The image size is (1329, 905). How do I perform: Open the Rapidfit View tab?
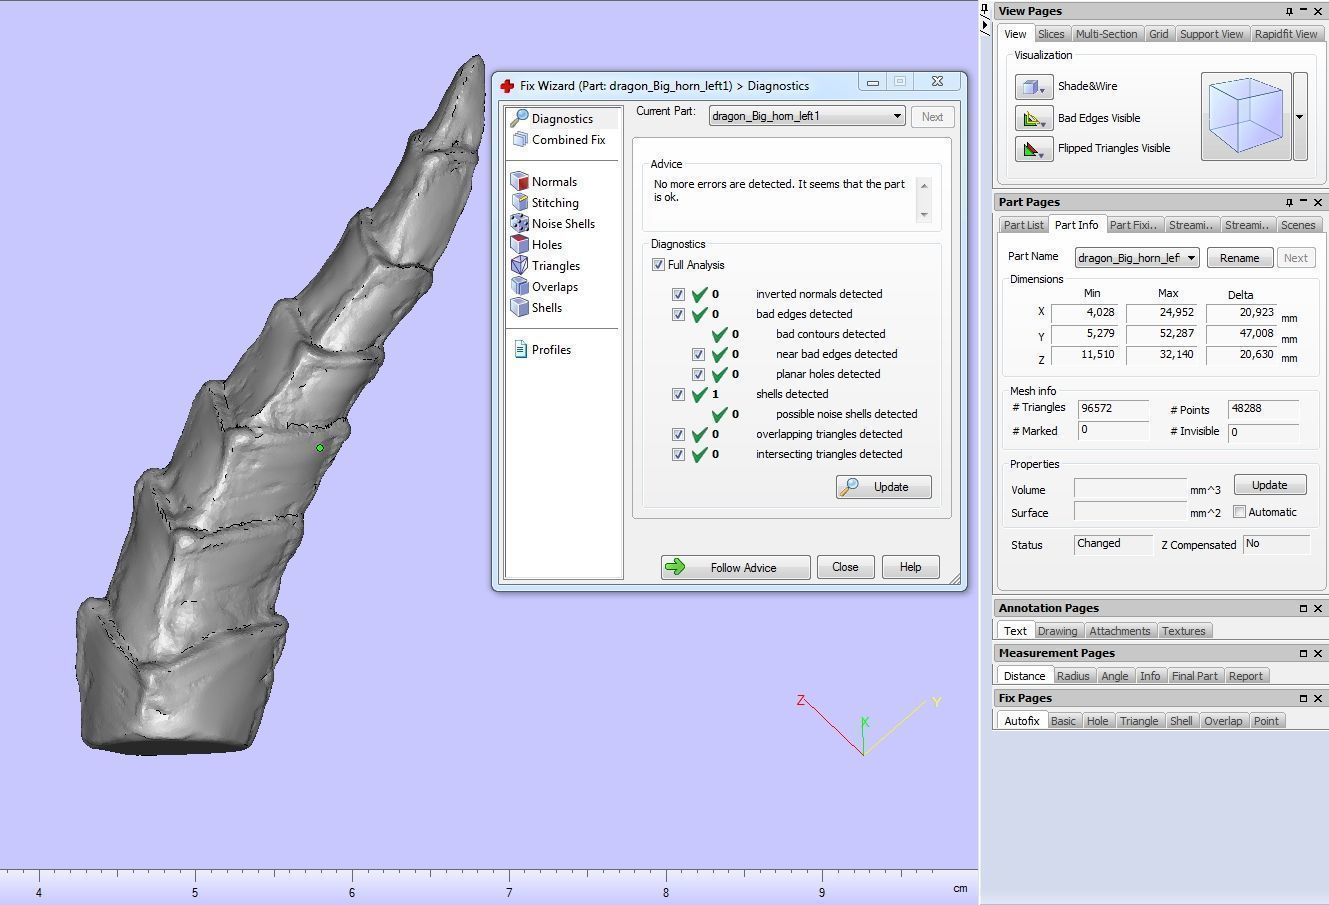pos(1286,34)
